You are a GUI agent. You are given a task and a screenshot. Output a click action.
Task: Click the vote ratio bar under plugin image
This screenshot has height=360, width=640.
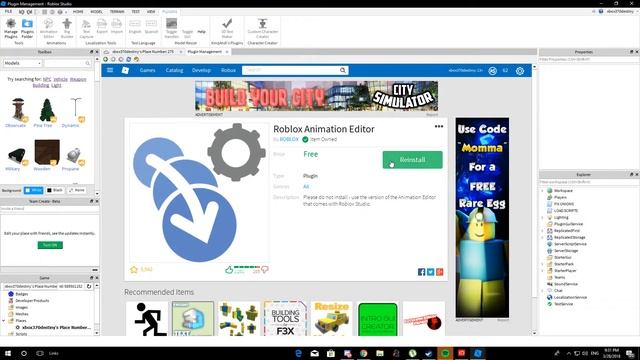tap(247, 267)
